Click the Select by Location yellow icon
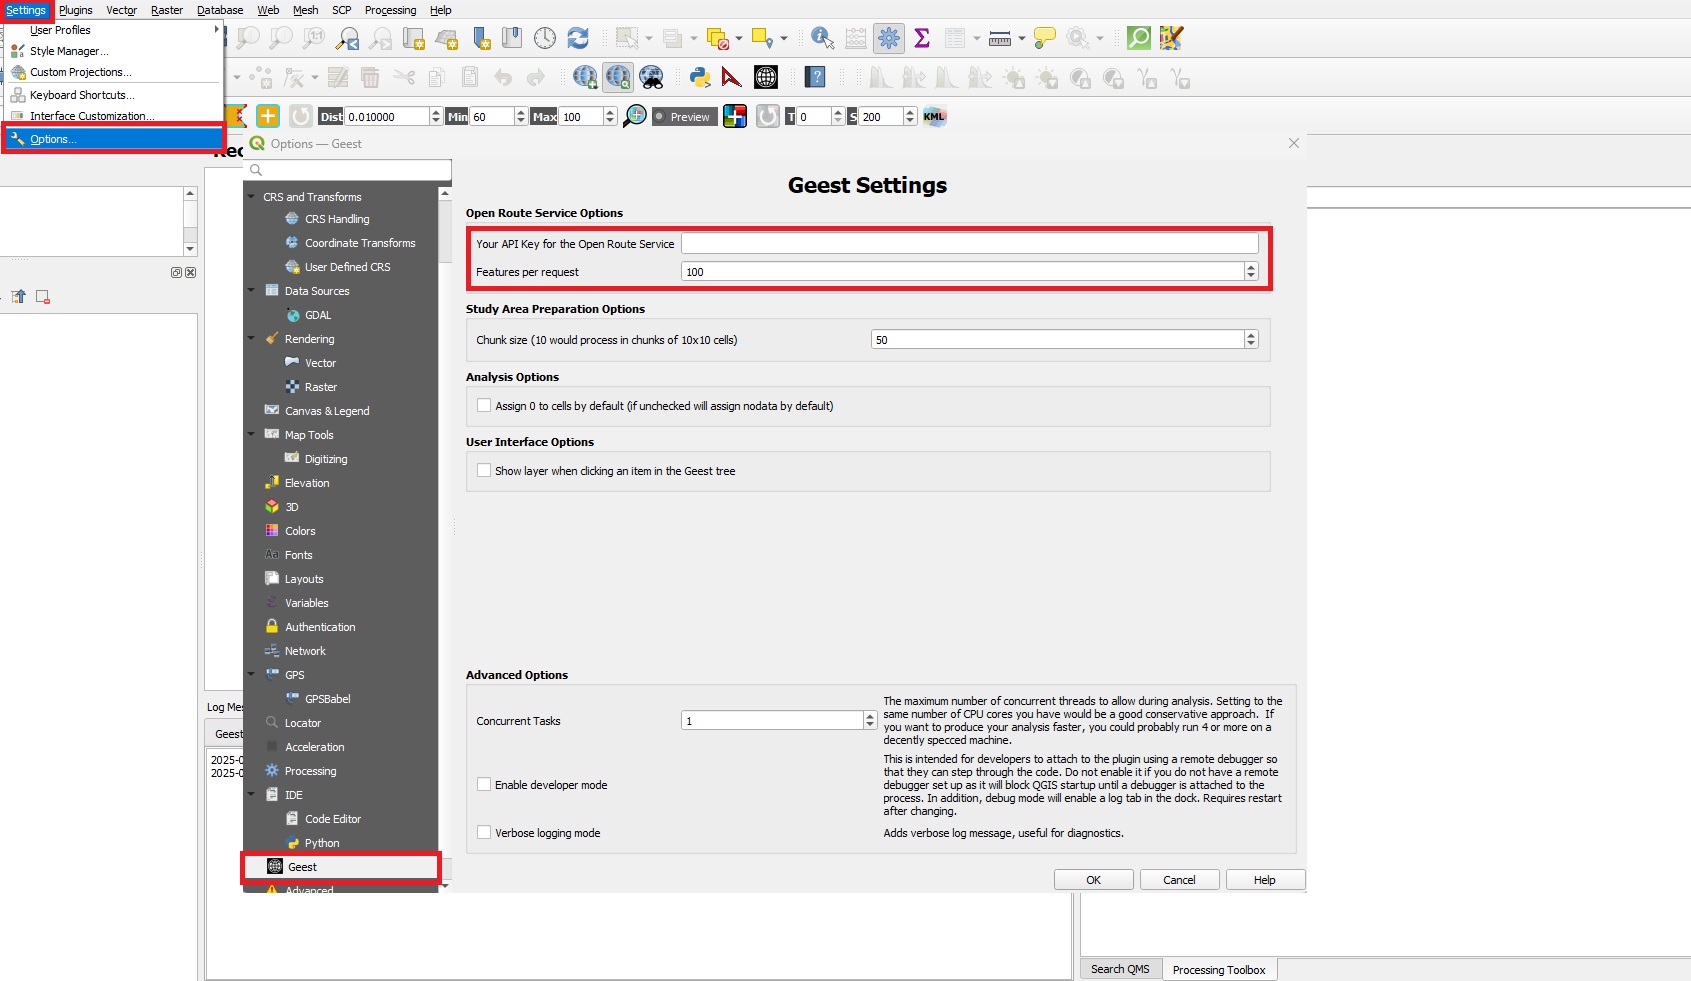The height and width of the screenshot is (981, 1691). coord(762,38)
